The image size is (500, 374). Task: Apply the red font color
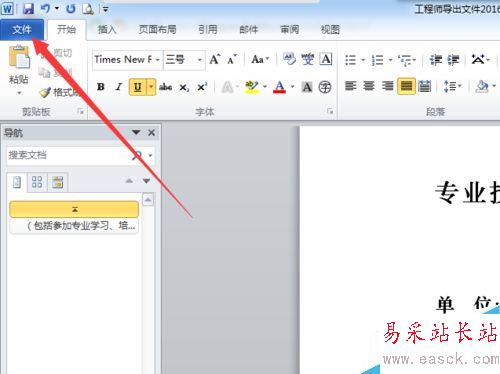[x=279, y=87]
